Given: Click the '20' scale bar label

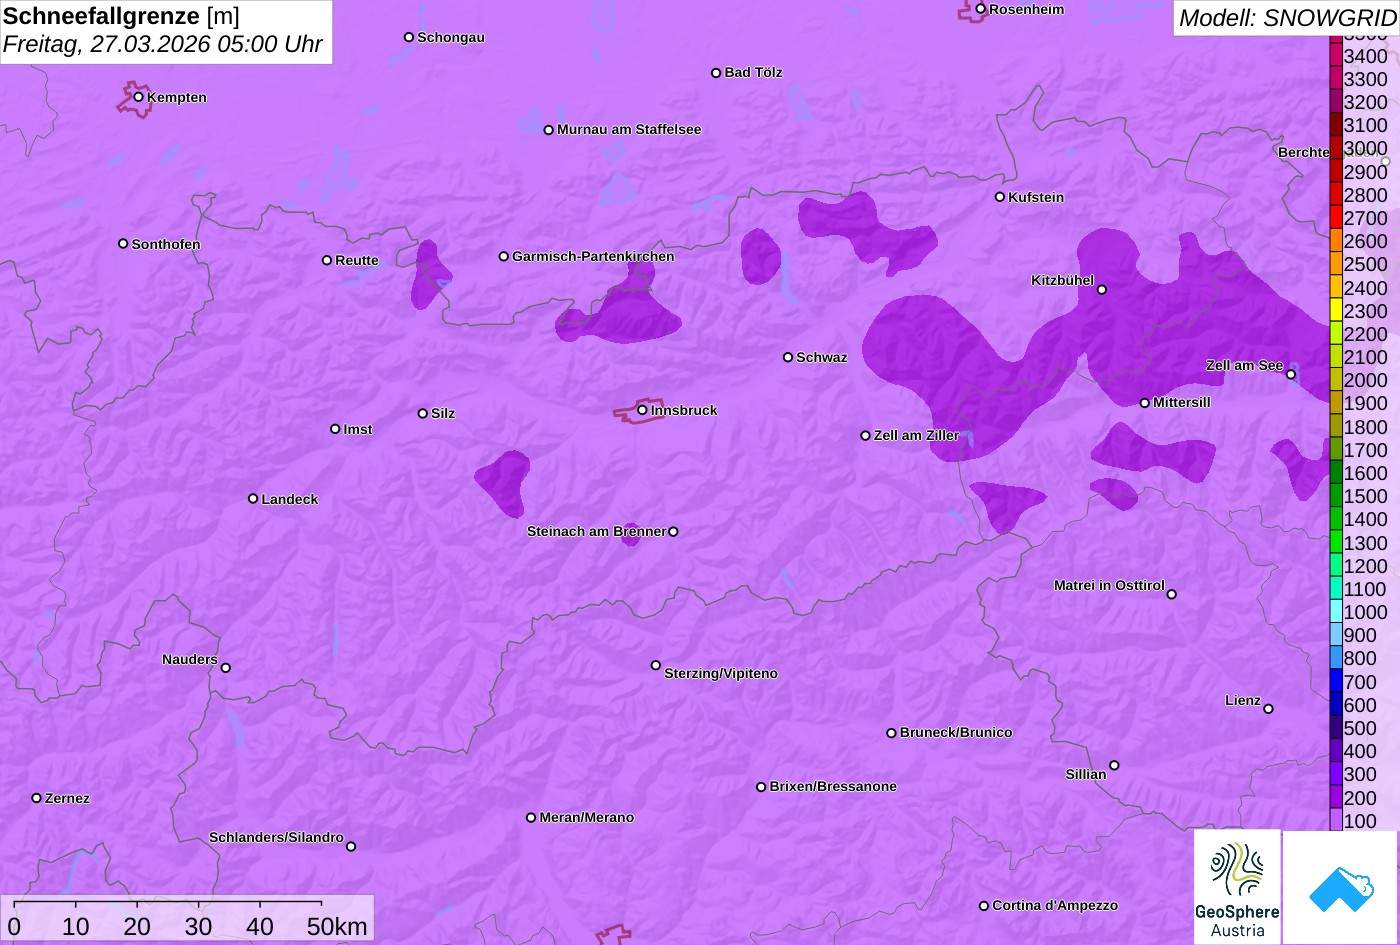Looking at the screenshot, I should 137,927.
